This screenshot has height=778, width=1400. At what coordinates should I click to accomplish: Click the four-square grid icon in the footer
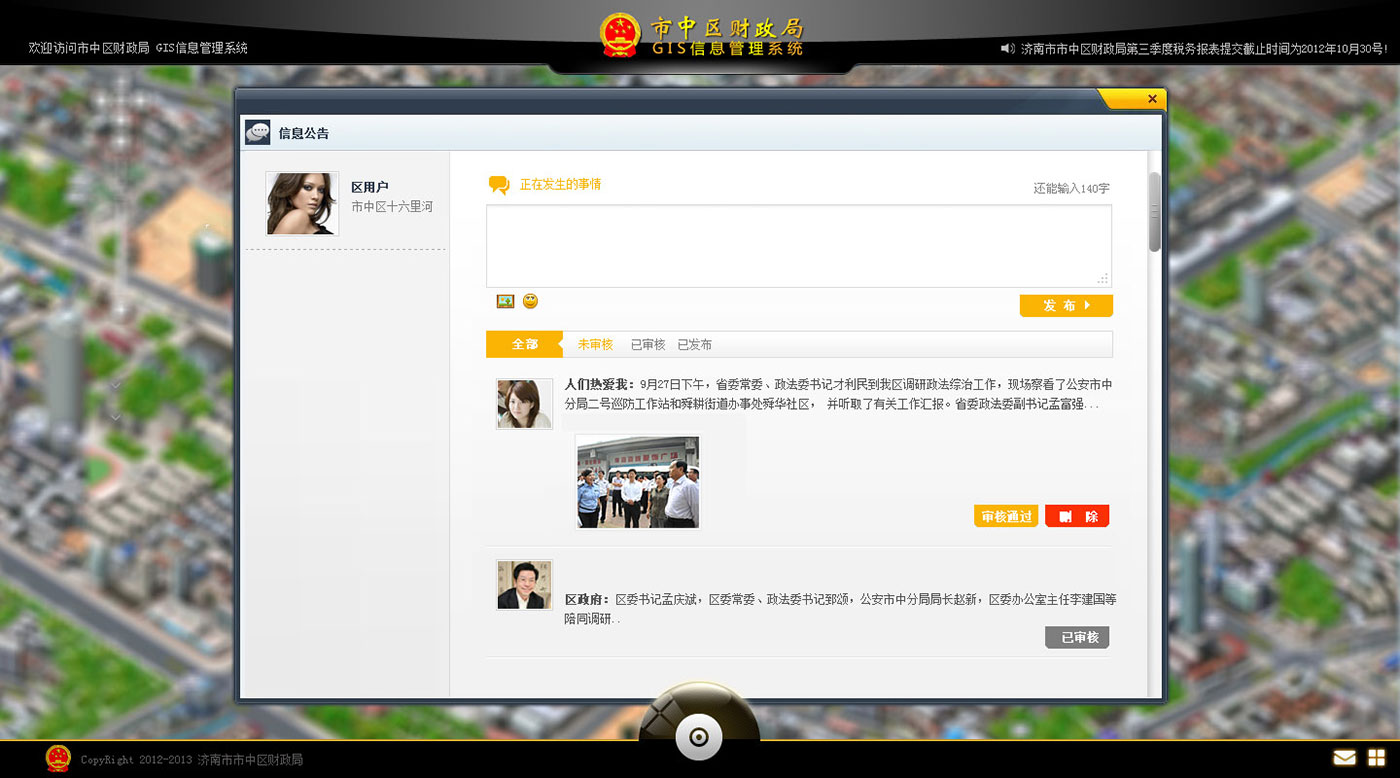point(1377,758)
